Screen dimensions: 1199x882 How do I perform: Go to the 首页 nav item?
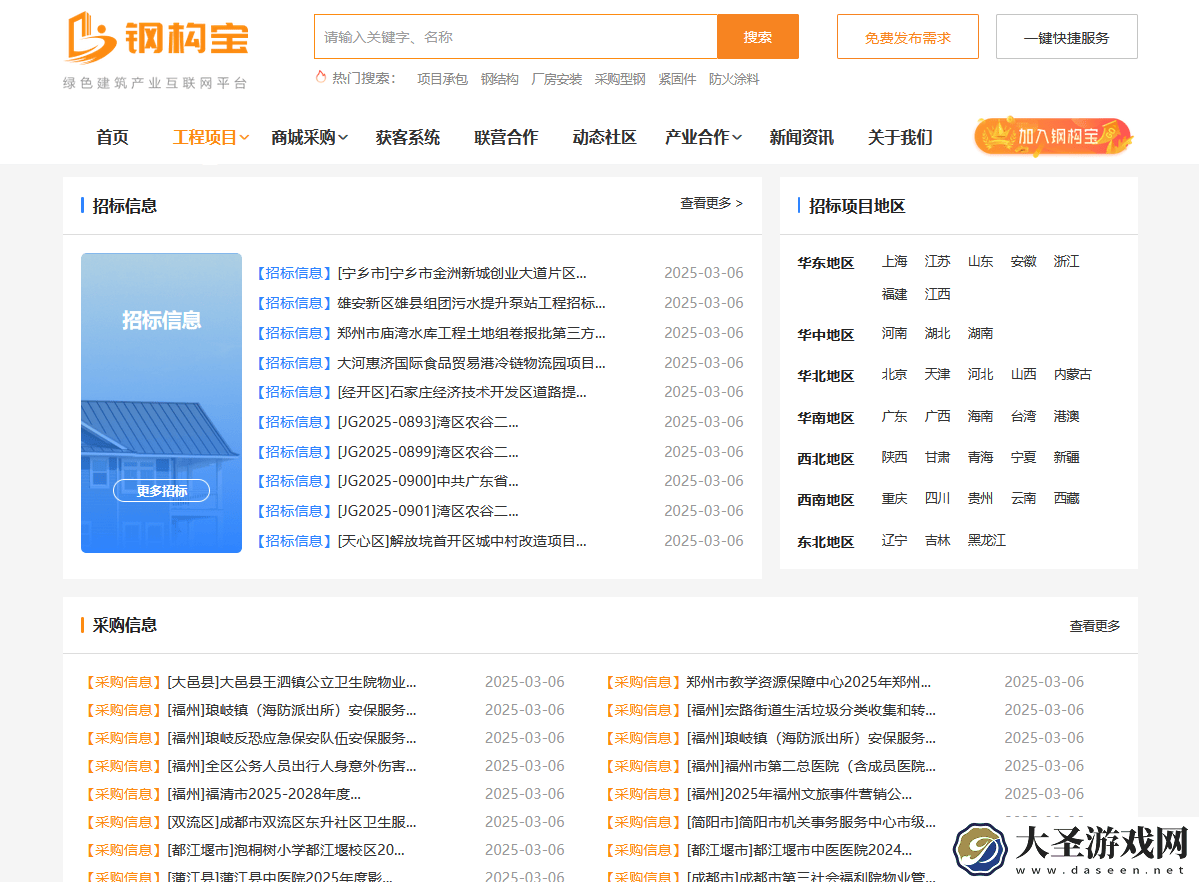112,138
